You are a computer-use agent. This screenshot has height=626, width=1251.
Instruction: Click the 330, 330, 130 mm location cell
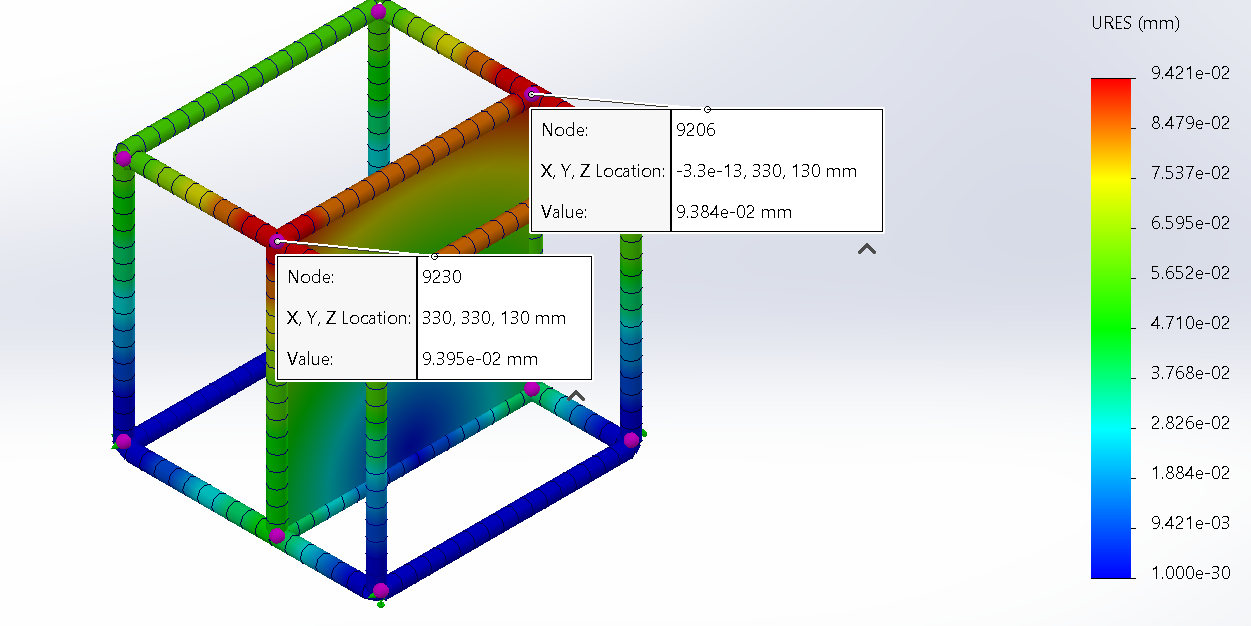(494, 318)
